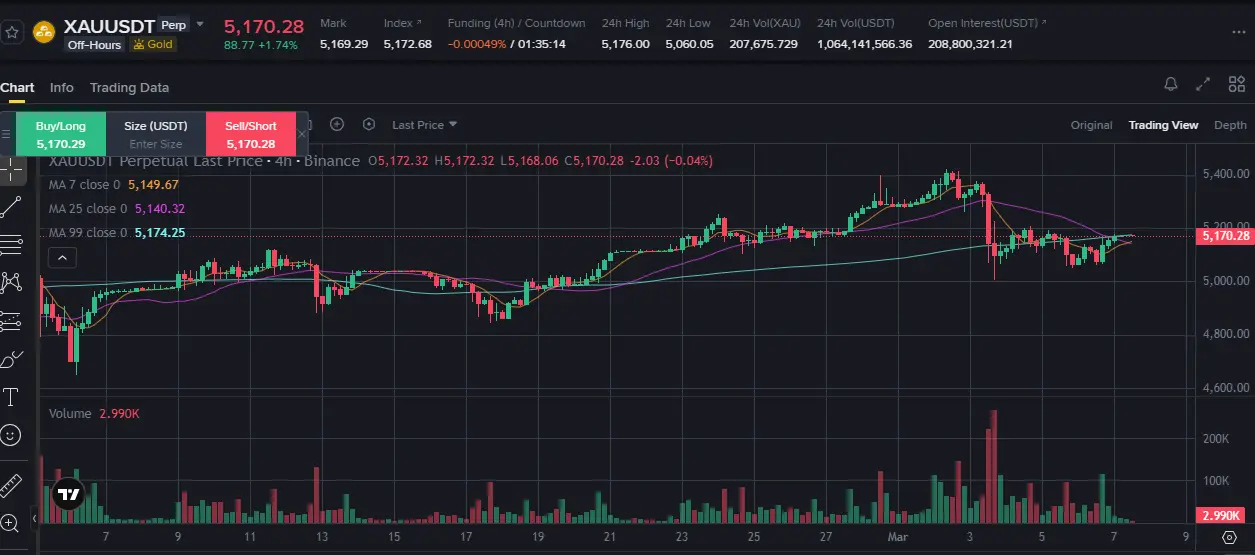Select the horizontal lines Fibonacci tool
The image size is (1255, 555).
(12, 244)
